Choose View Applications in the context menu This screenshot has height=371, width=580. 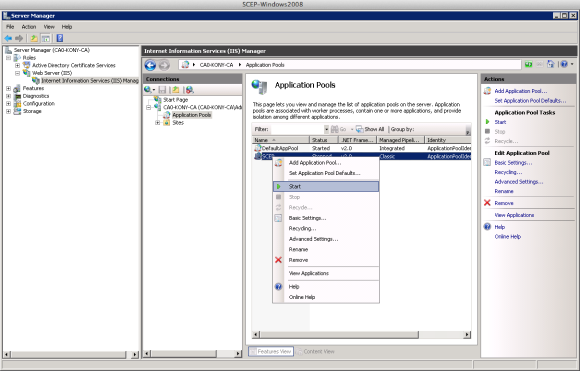[326, 273]
